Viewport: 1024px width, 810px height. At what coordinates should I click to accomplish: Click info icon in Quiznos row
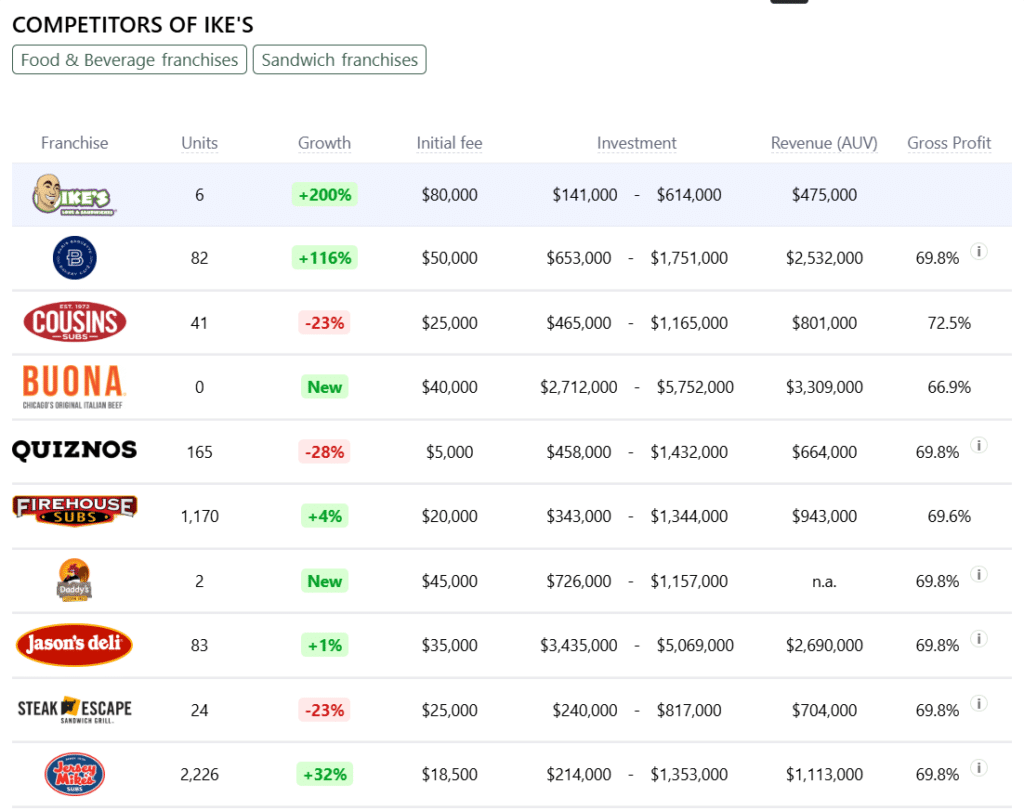(978, 446)
